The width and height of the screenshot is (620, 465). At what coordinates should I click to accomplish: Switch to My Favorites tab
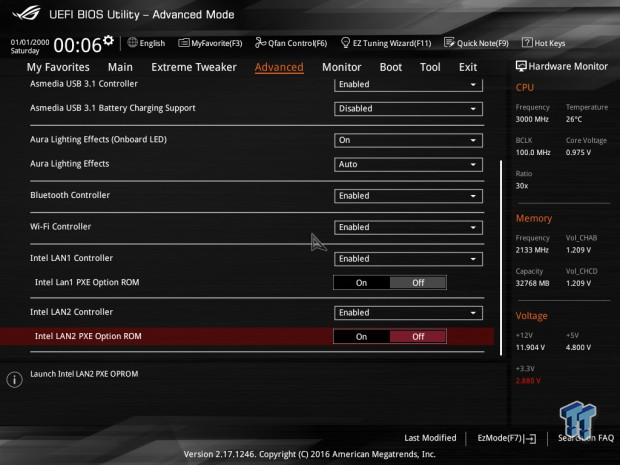[58, 67]
